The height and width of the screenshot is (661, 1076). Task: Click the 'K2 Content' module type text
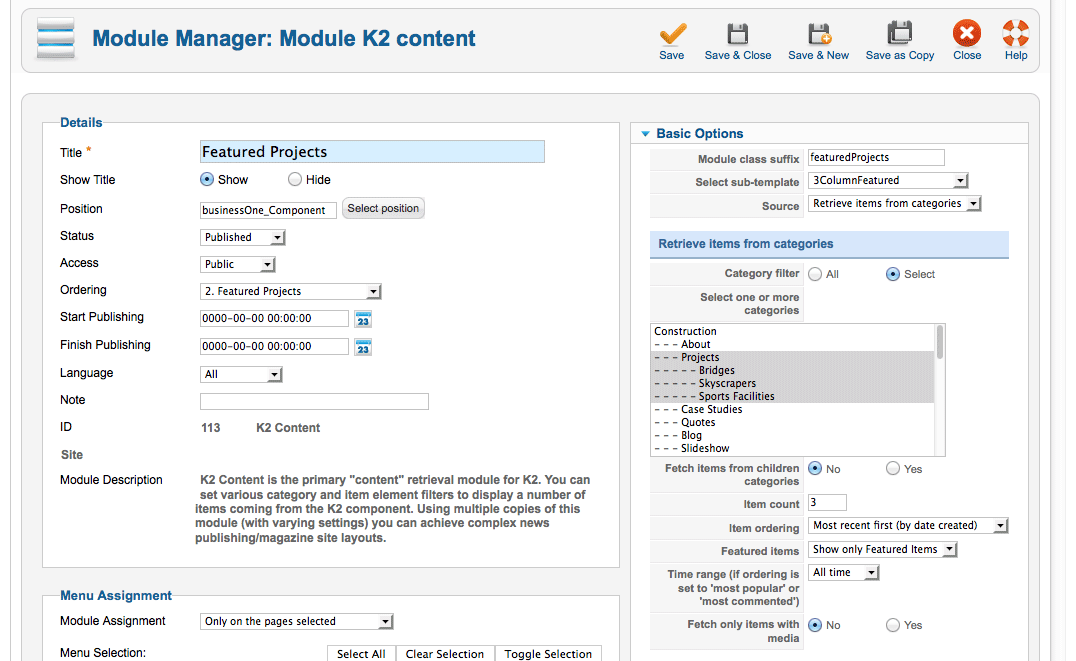[x=288, y=428]
